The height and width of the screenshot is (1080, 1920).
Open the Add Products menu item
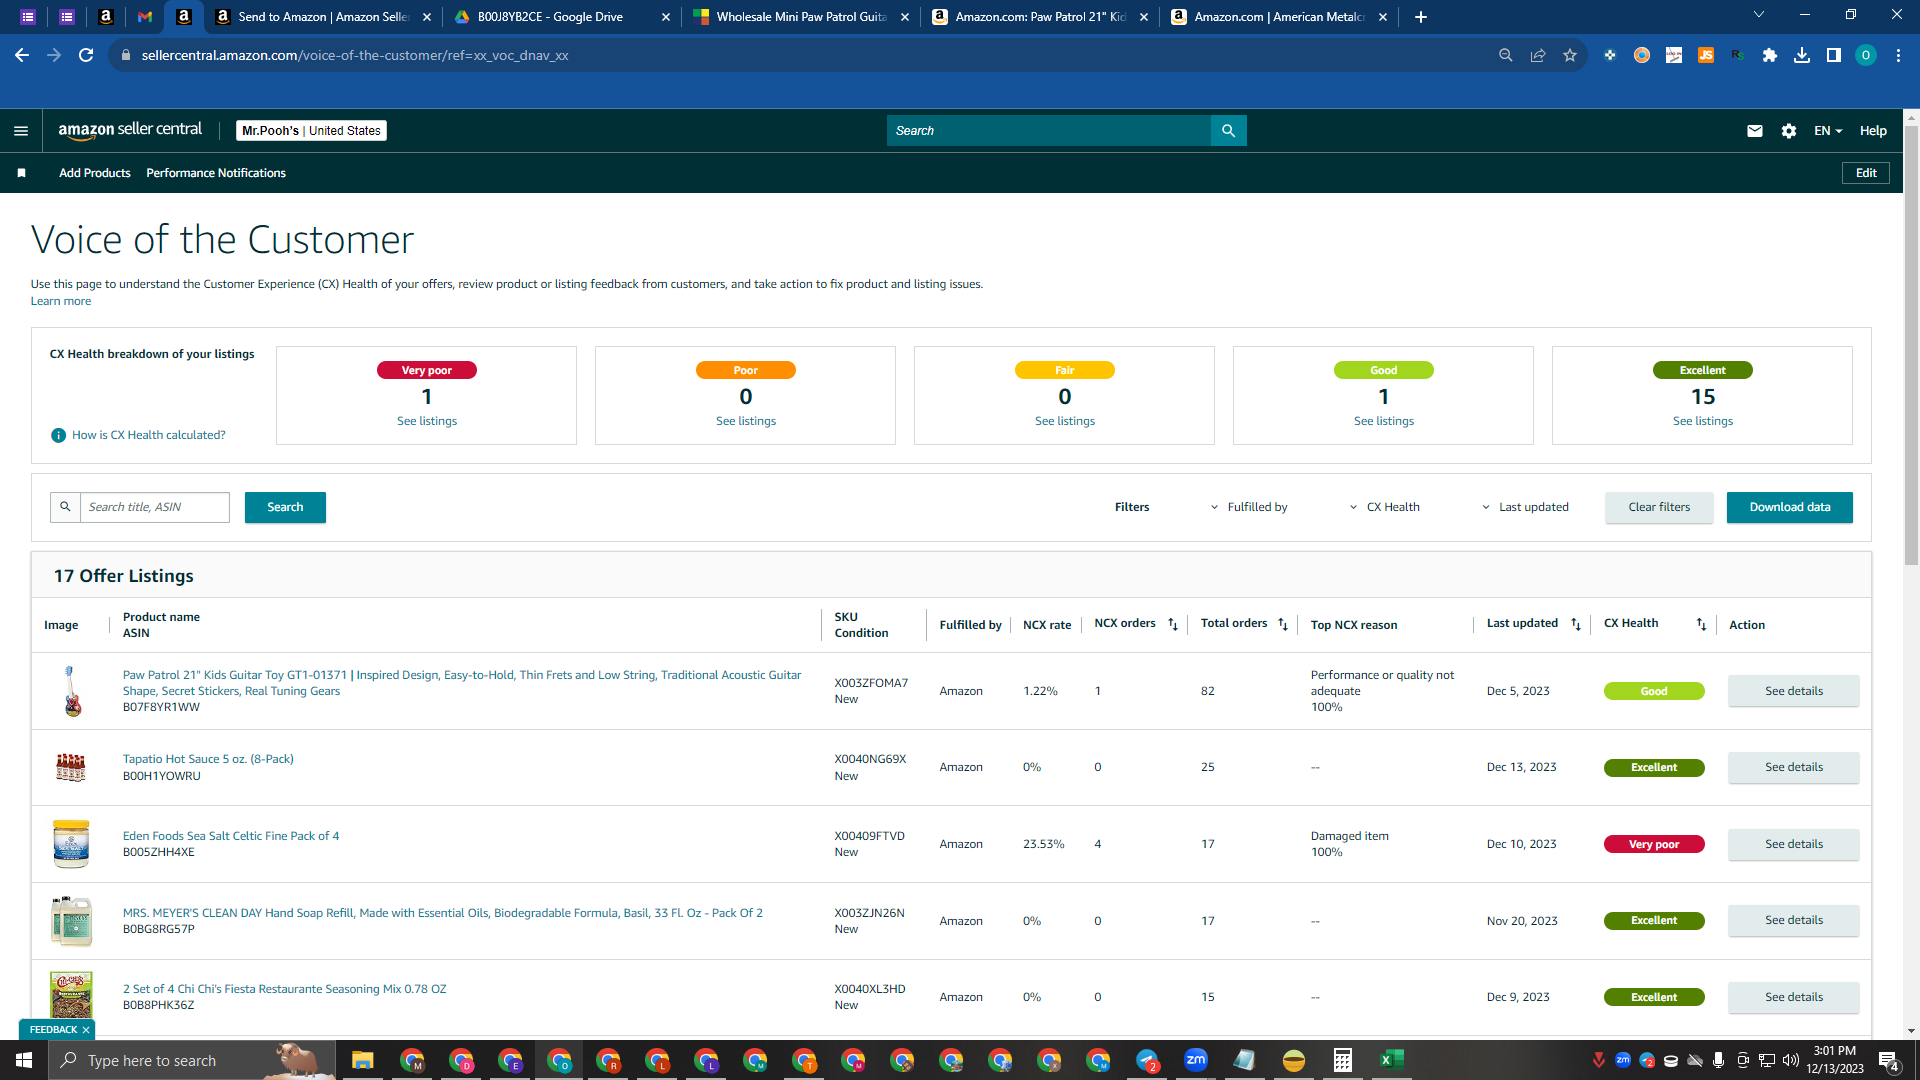(x=95, y=173)
